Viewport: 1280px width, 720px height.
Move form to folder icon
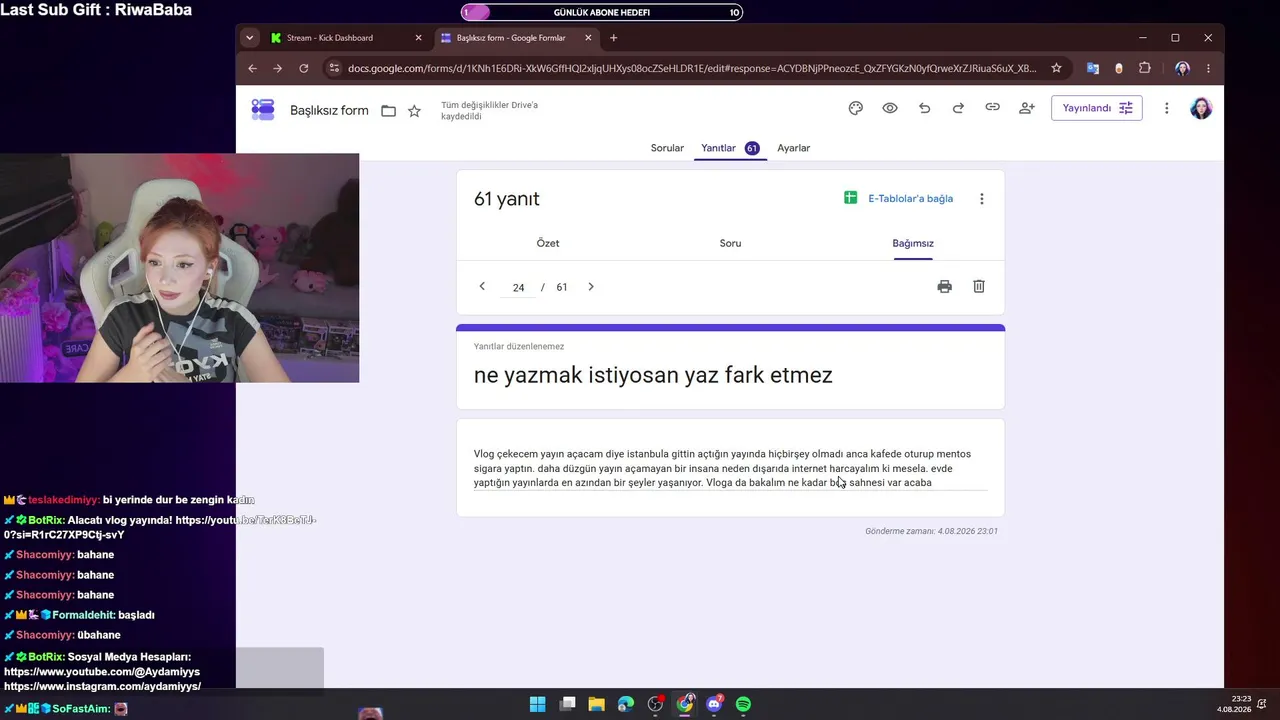[388, 111]
